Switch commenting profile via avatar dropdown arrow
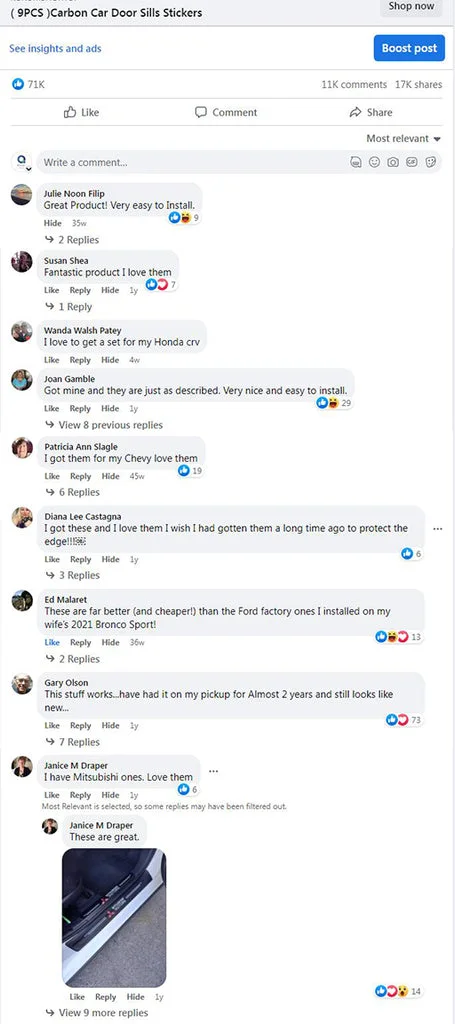Image resolution: width=455 pixels, height=1024 pixels. click(x=29, y=169)
